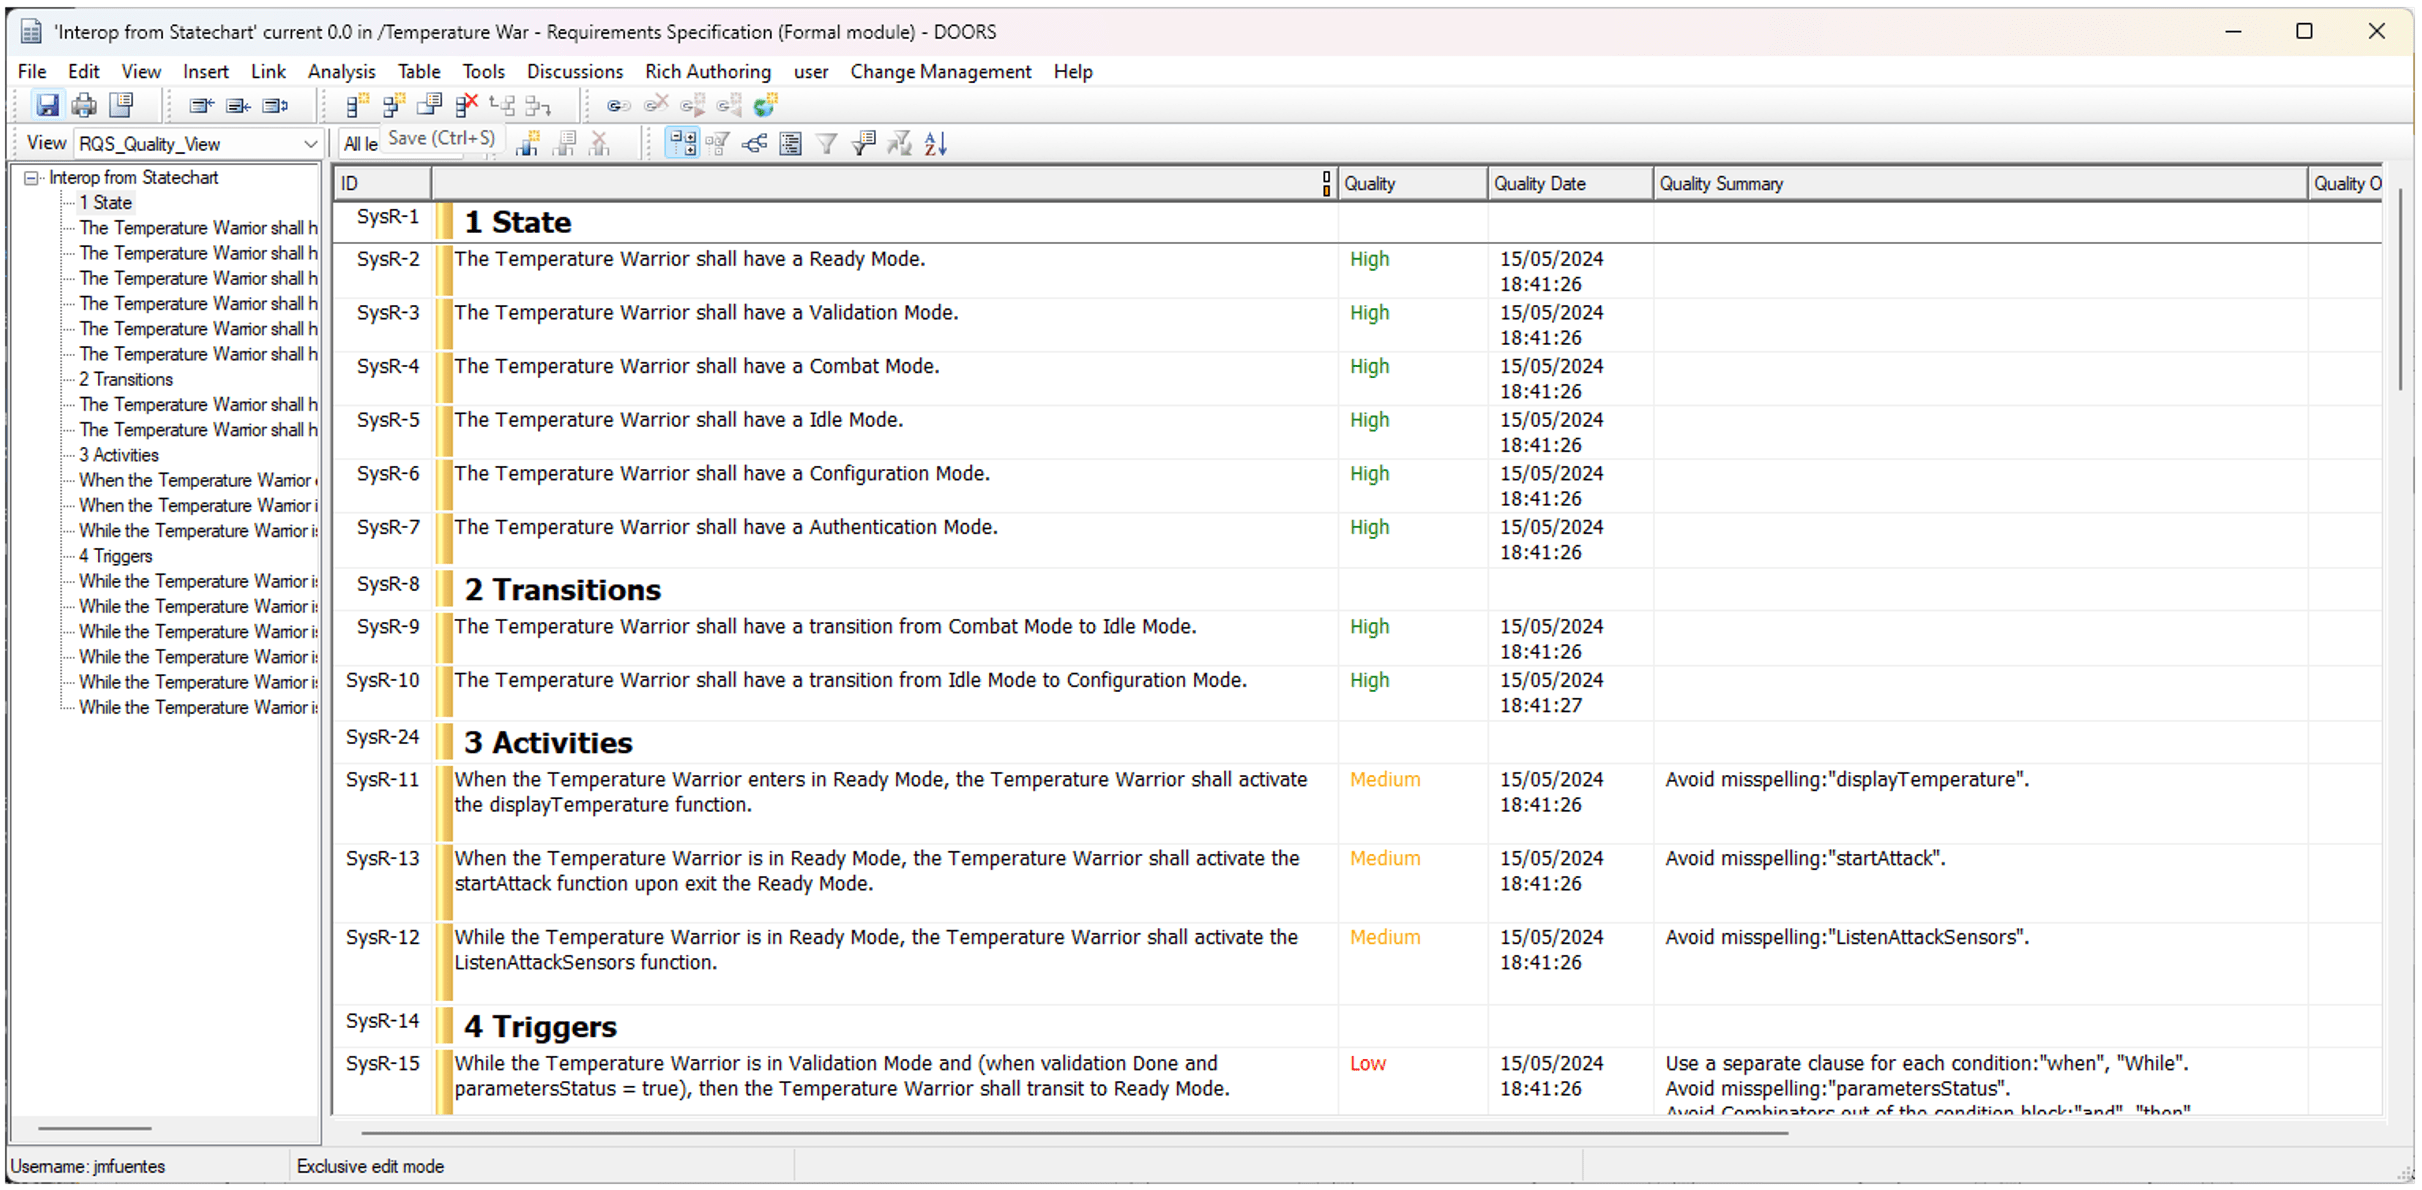Click the blue branching links icon
This screenshot has width=2422, height=1190.
pos(755,144)
